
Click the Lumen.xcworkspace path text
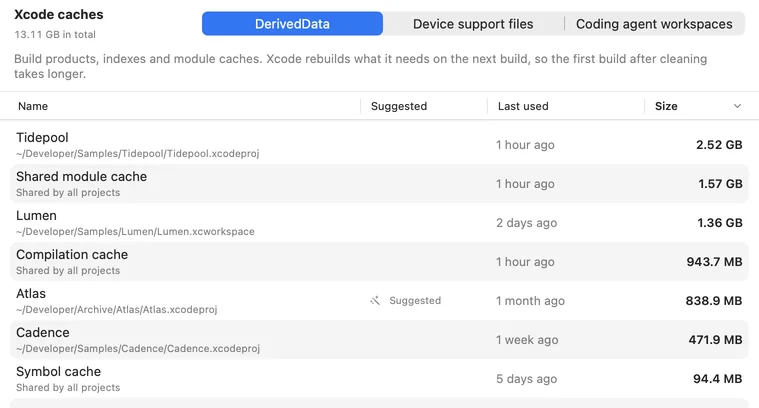[135, 231]
